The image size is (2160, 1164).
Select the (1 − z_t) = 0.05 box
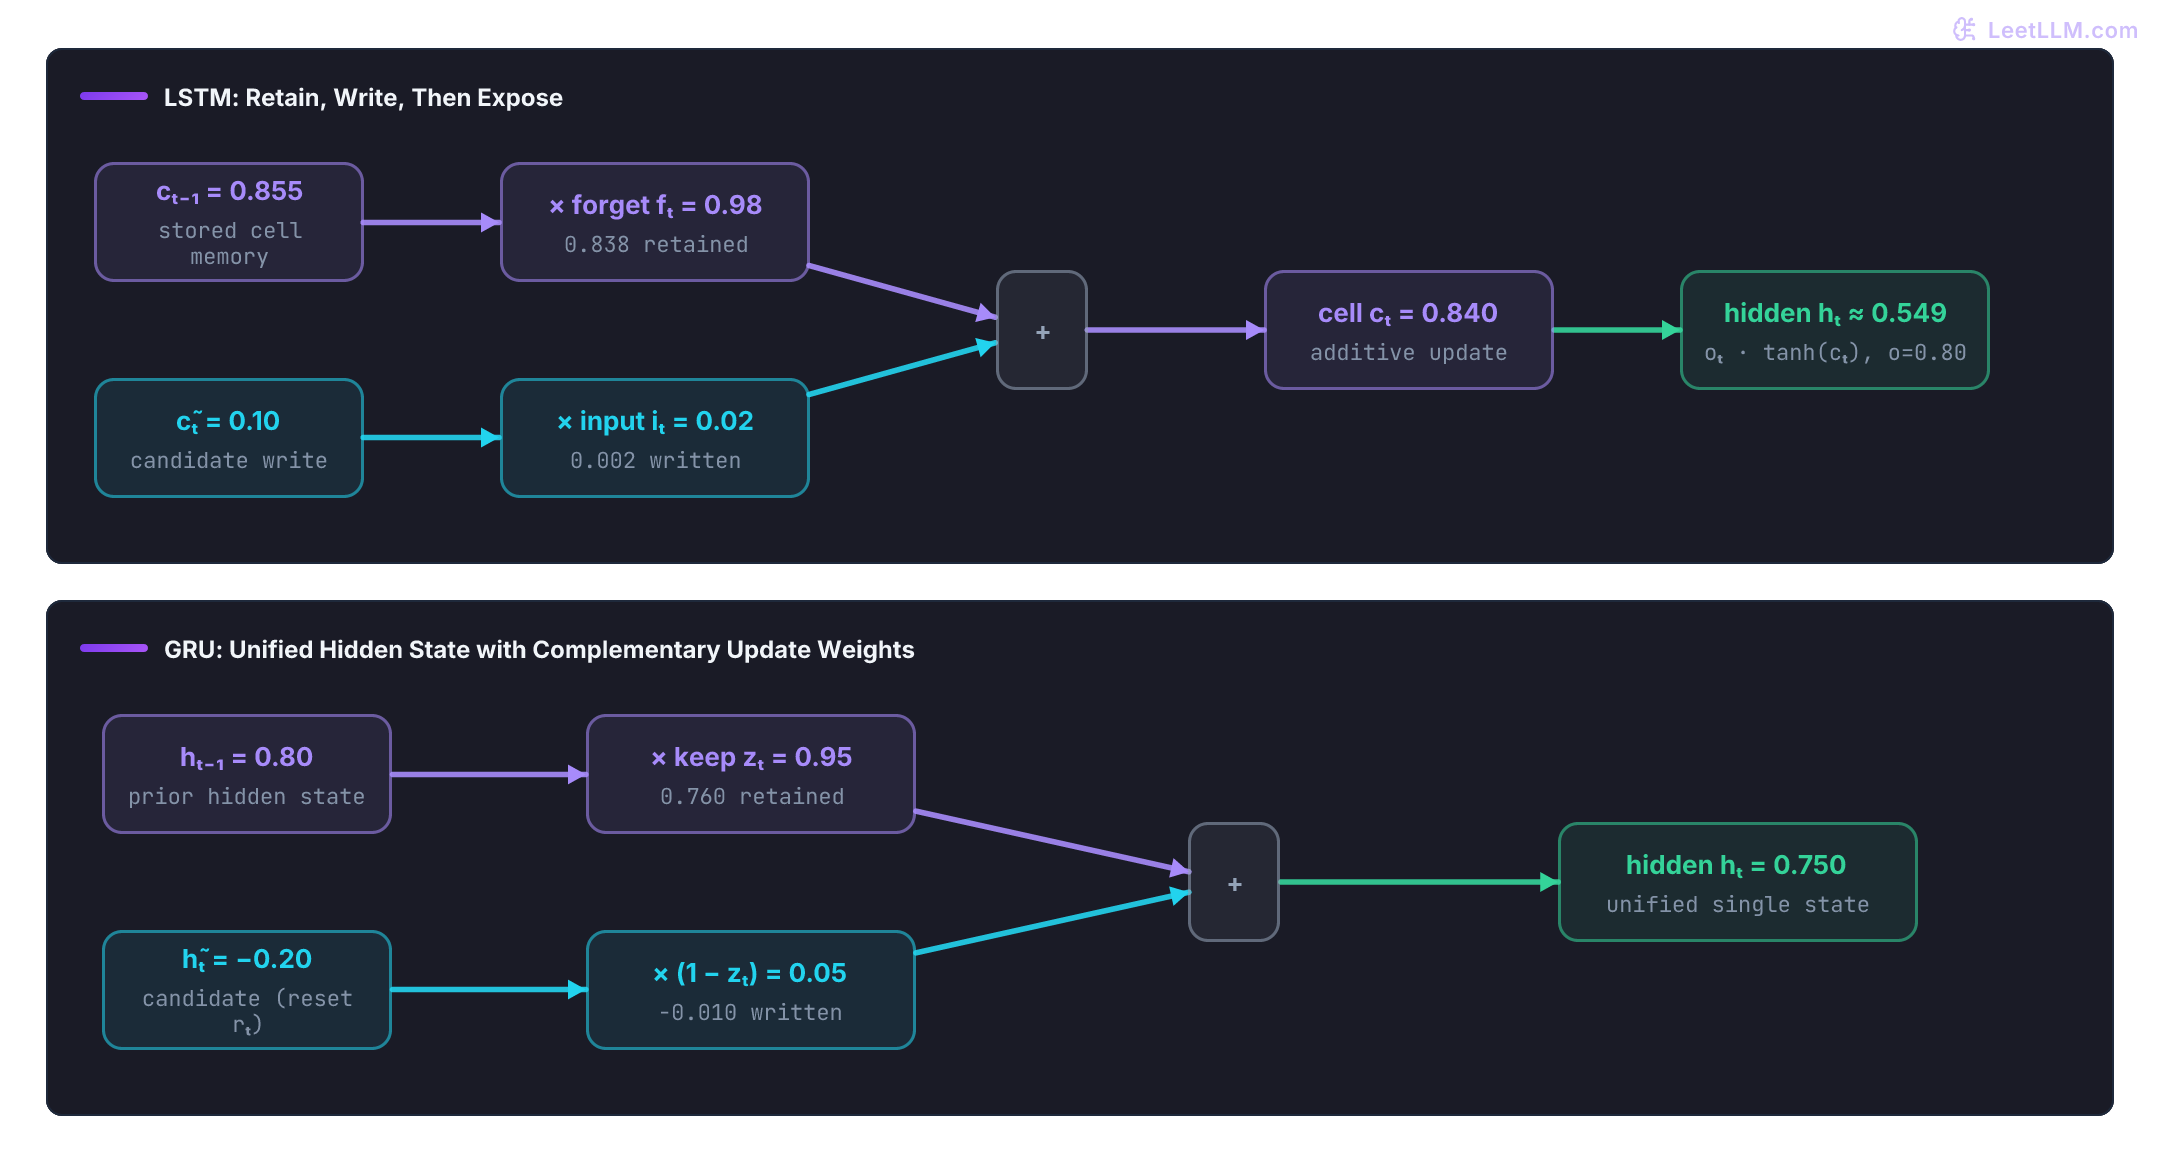point(751,990)
